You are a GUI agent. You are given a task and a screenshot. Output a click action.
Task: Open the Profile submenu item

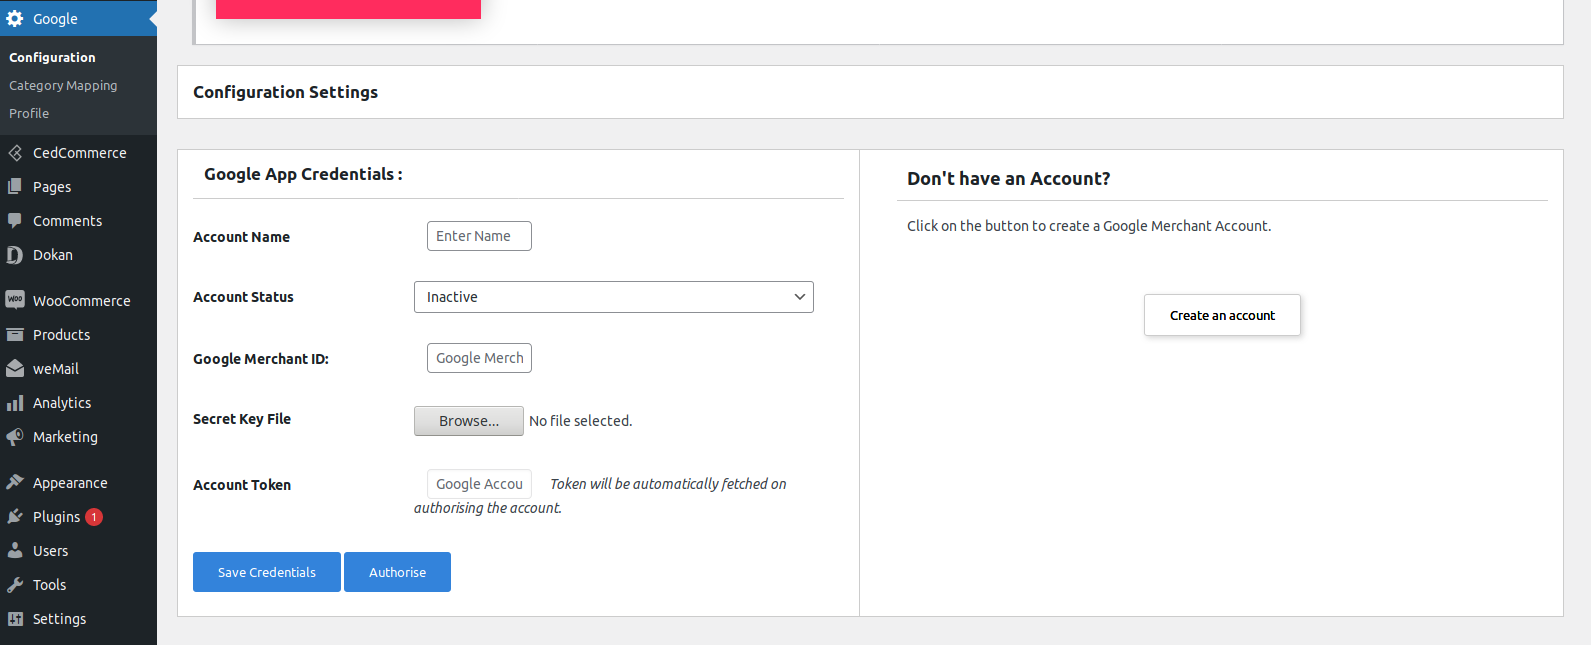(x=29, y=114)
